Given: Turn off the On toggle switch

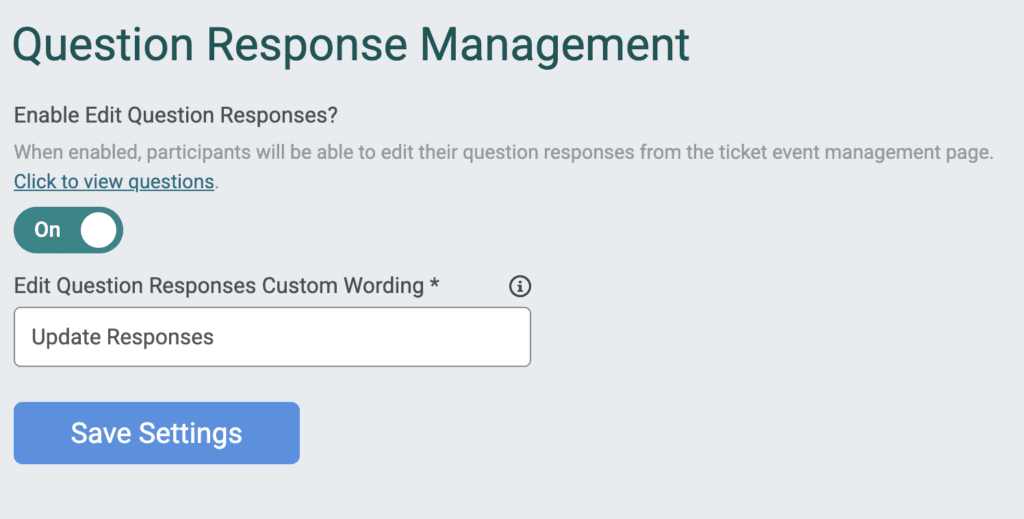Looking at the screenshot, I should pos(69,230).
